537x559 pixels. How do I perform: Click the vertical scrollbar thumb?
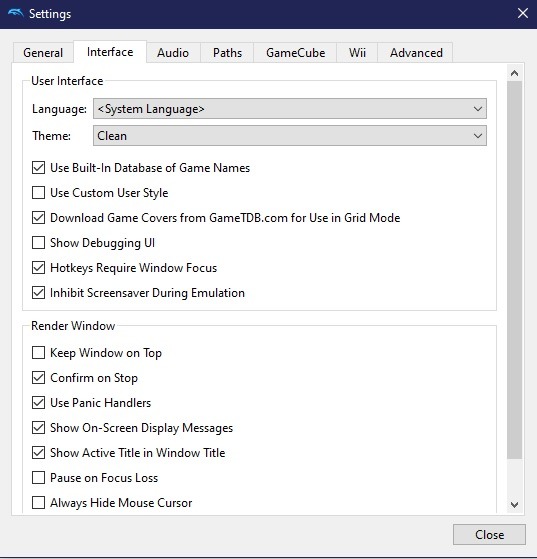[x=514, y=270]
